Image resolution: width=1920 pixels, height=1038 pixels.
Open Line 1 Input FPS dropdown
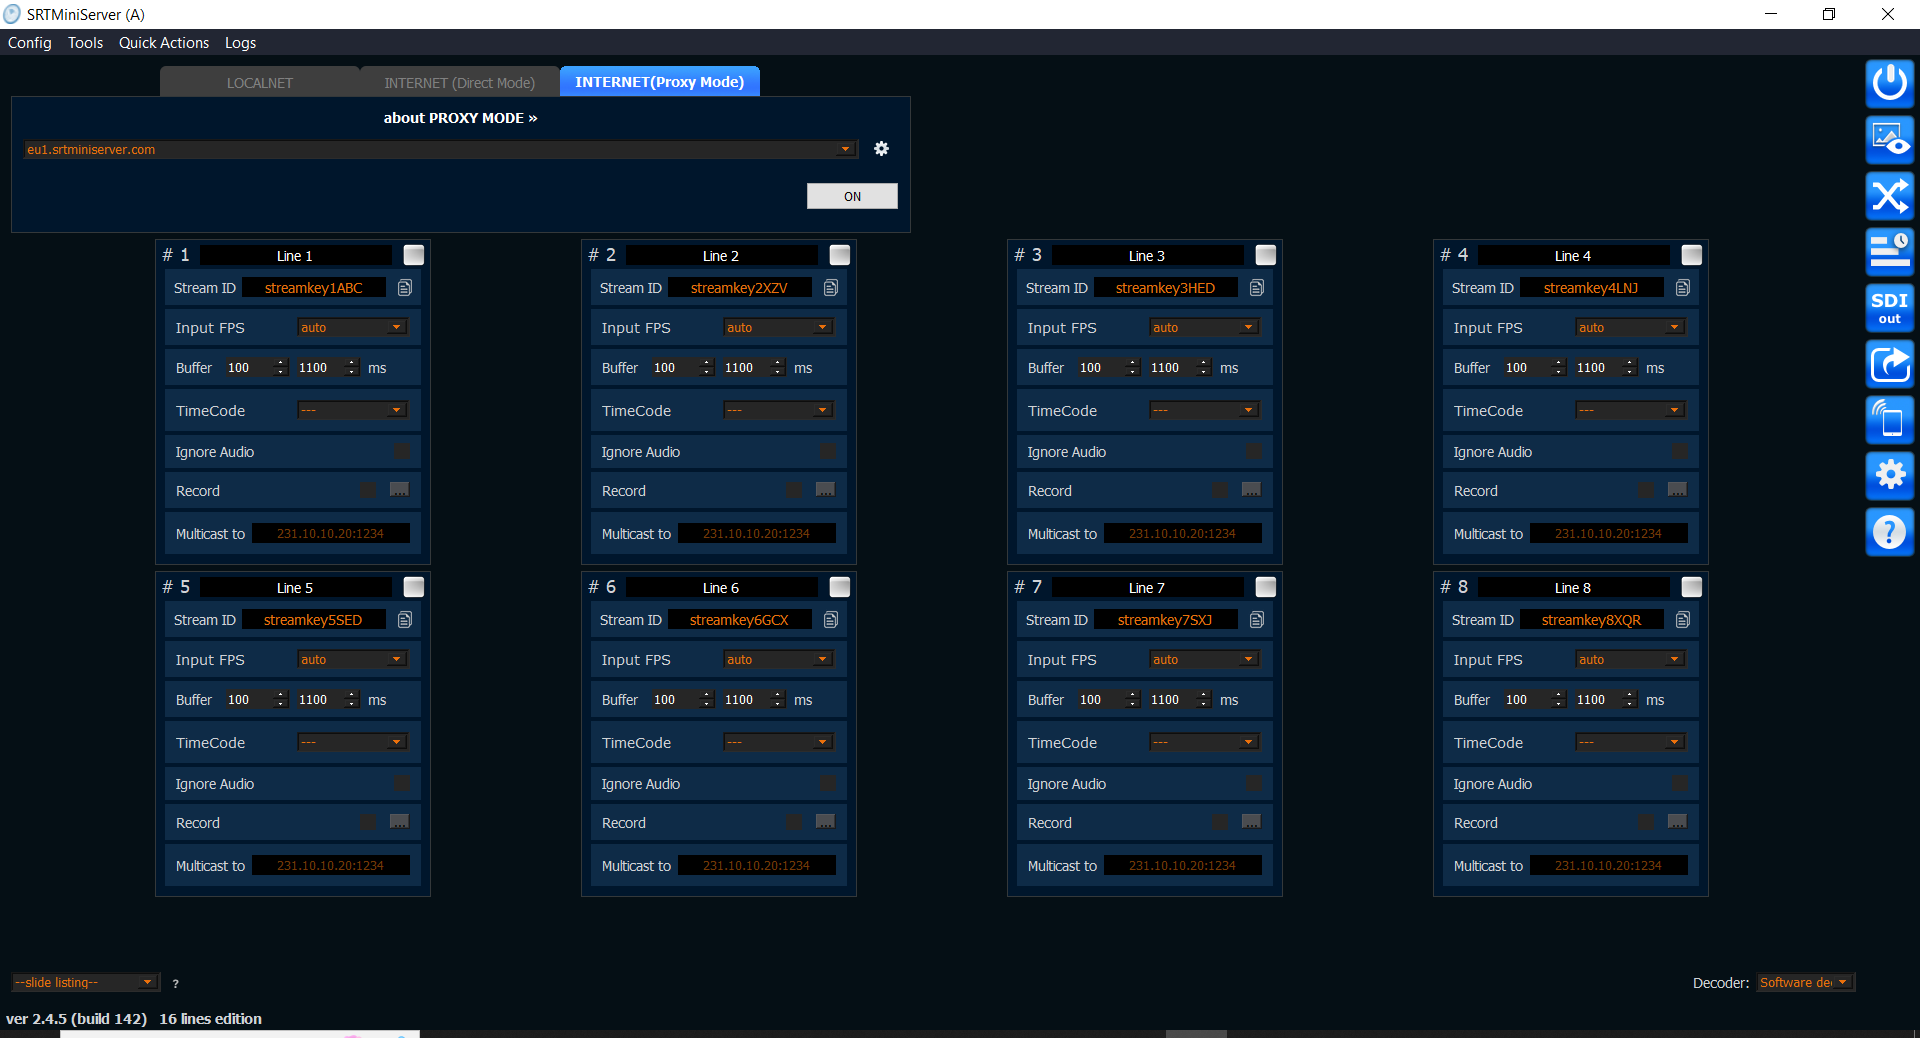coord(352,327)
